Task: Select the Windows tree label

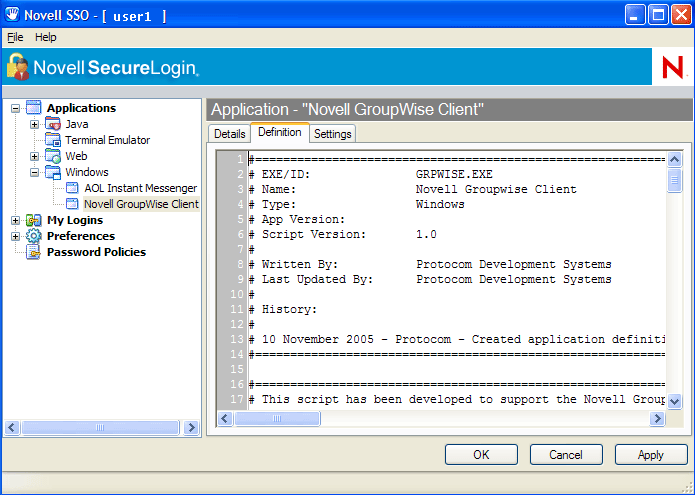Action: (87, 172)
